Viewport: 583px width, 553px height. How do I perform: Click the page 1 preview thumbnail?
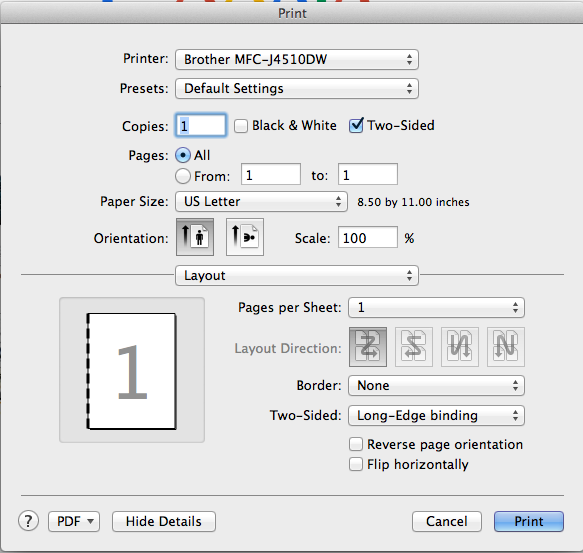click(x=132, y=371)
